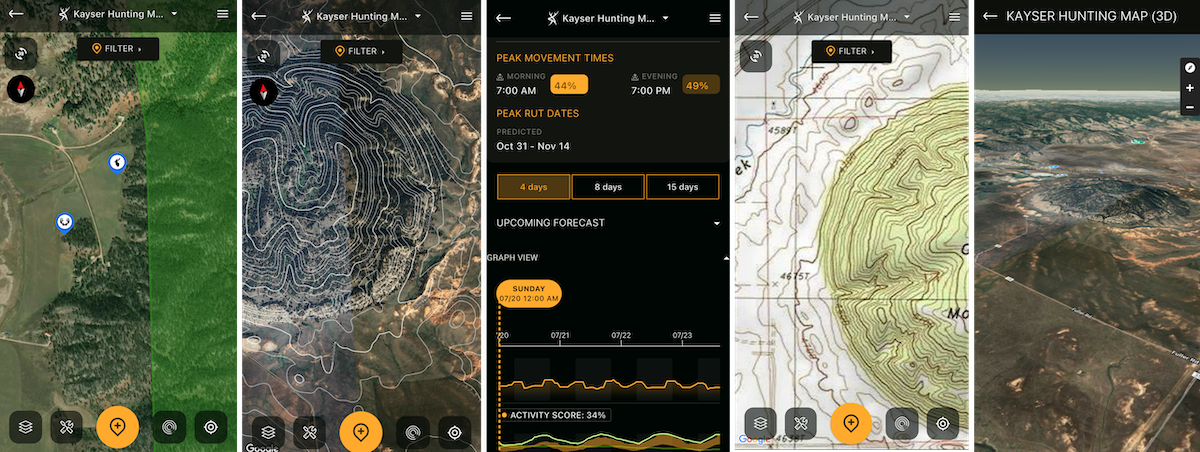Tap the 44% morning movement badge
Screen dimensions: 1200x452
(x=569, y=86)
